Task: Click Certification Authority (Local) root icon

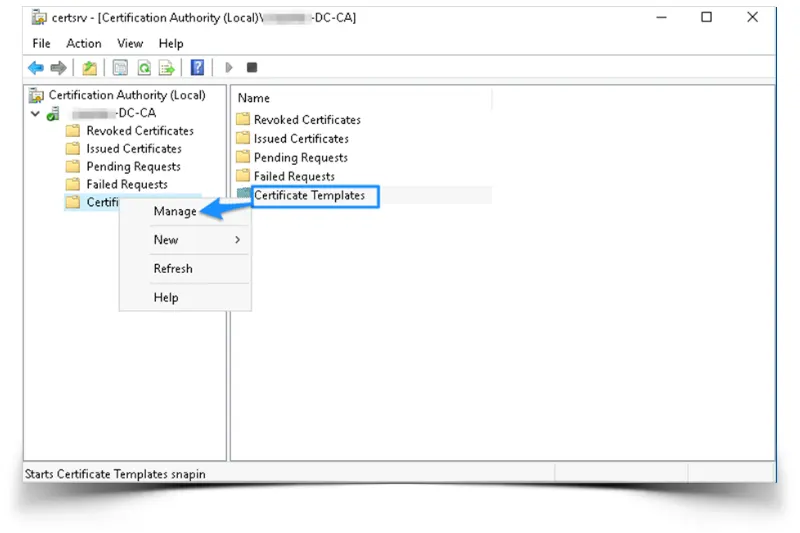Action: (36, 95)
